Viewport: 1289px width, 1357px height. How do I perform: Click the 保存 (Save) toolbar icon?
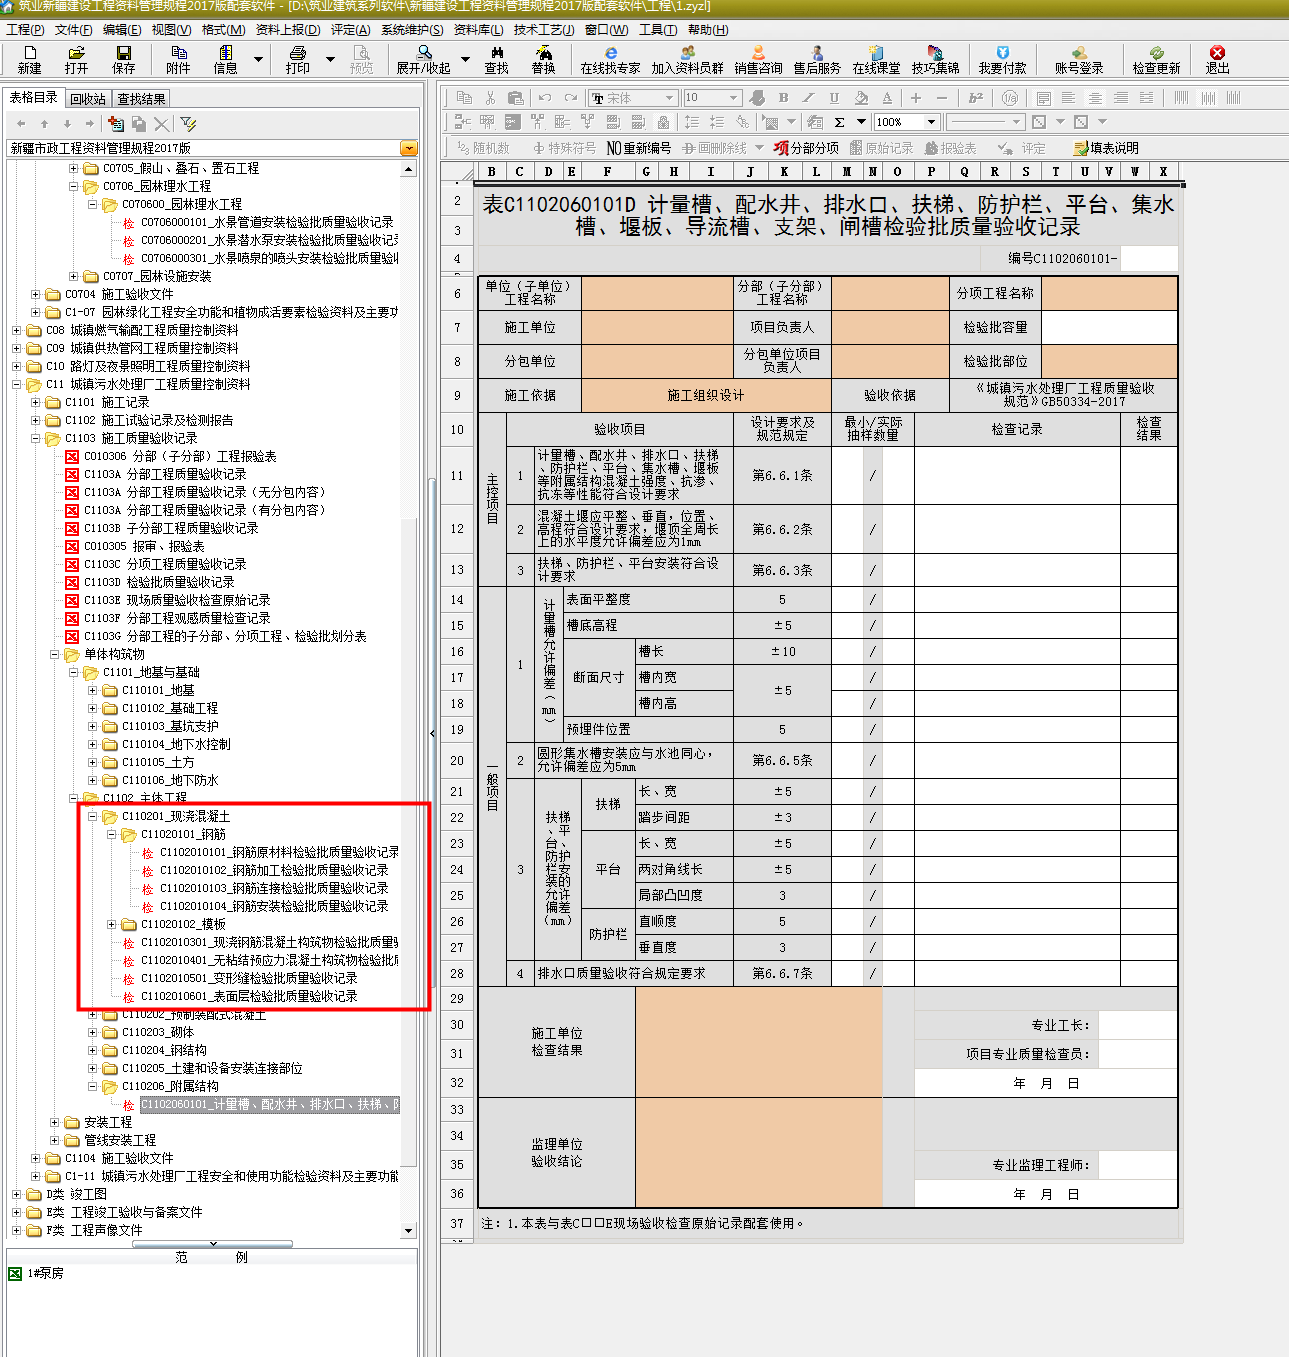pos(123,59)
